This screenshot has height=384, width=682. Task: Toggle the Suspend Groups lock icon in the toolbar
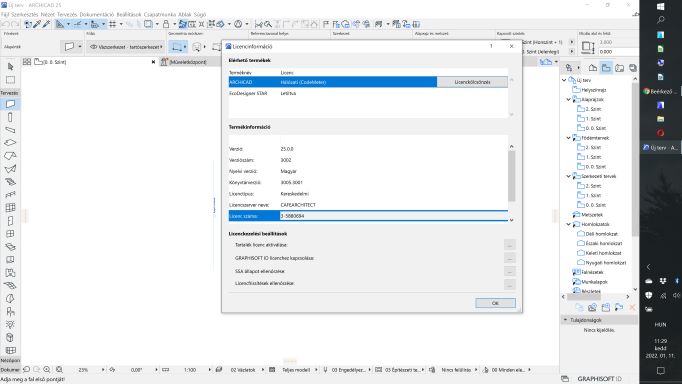[x=166, y=24]
